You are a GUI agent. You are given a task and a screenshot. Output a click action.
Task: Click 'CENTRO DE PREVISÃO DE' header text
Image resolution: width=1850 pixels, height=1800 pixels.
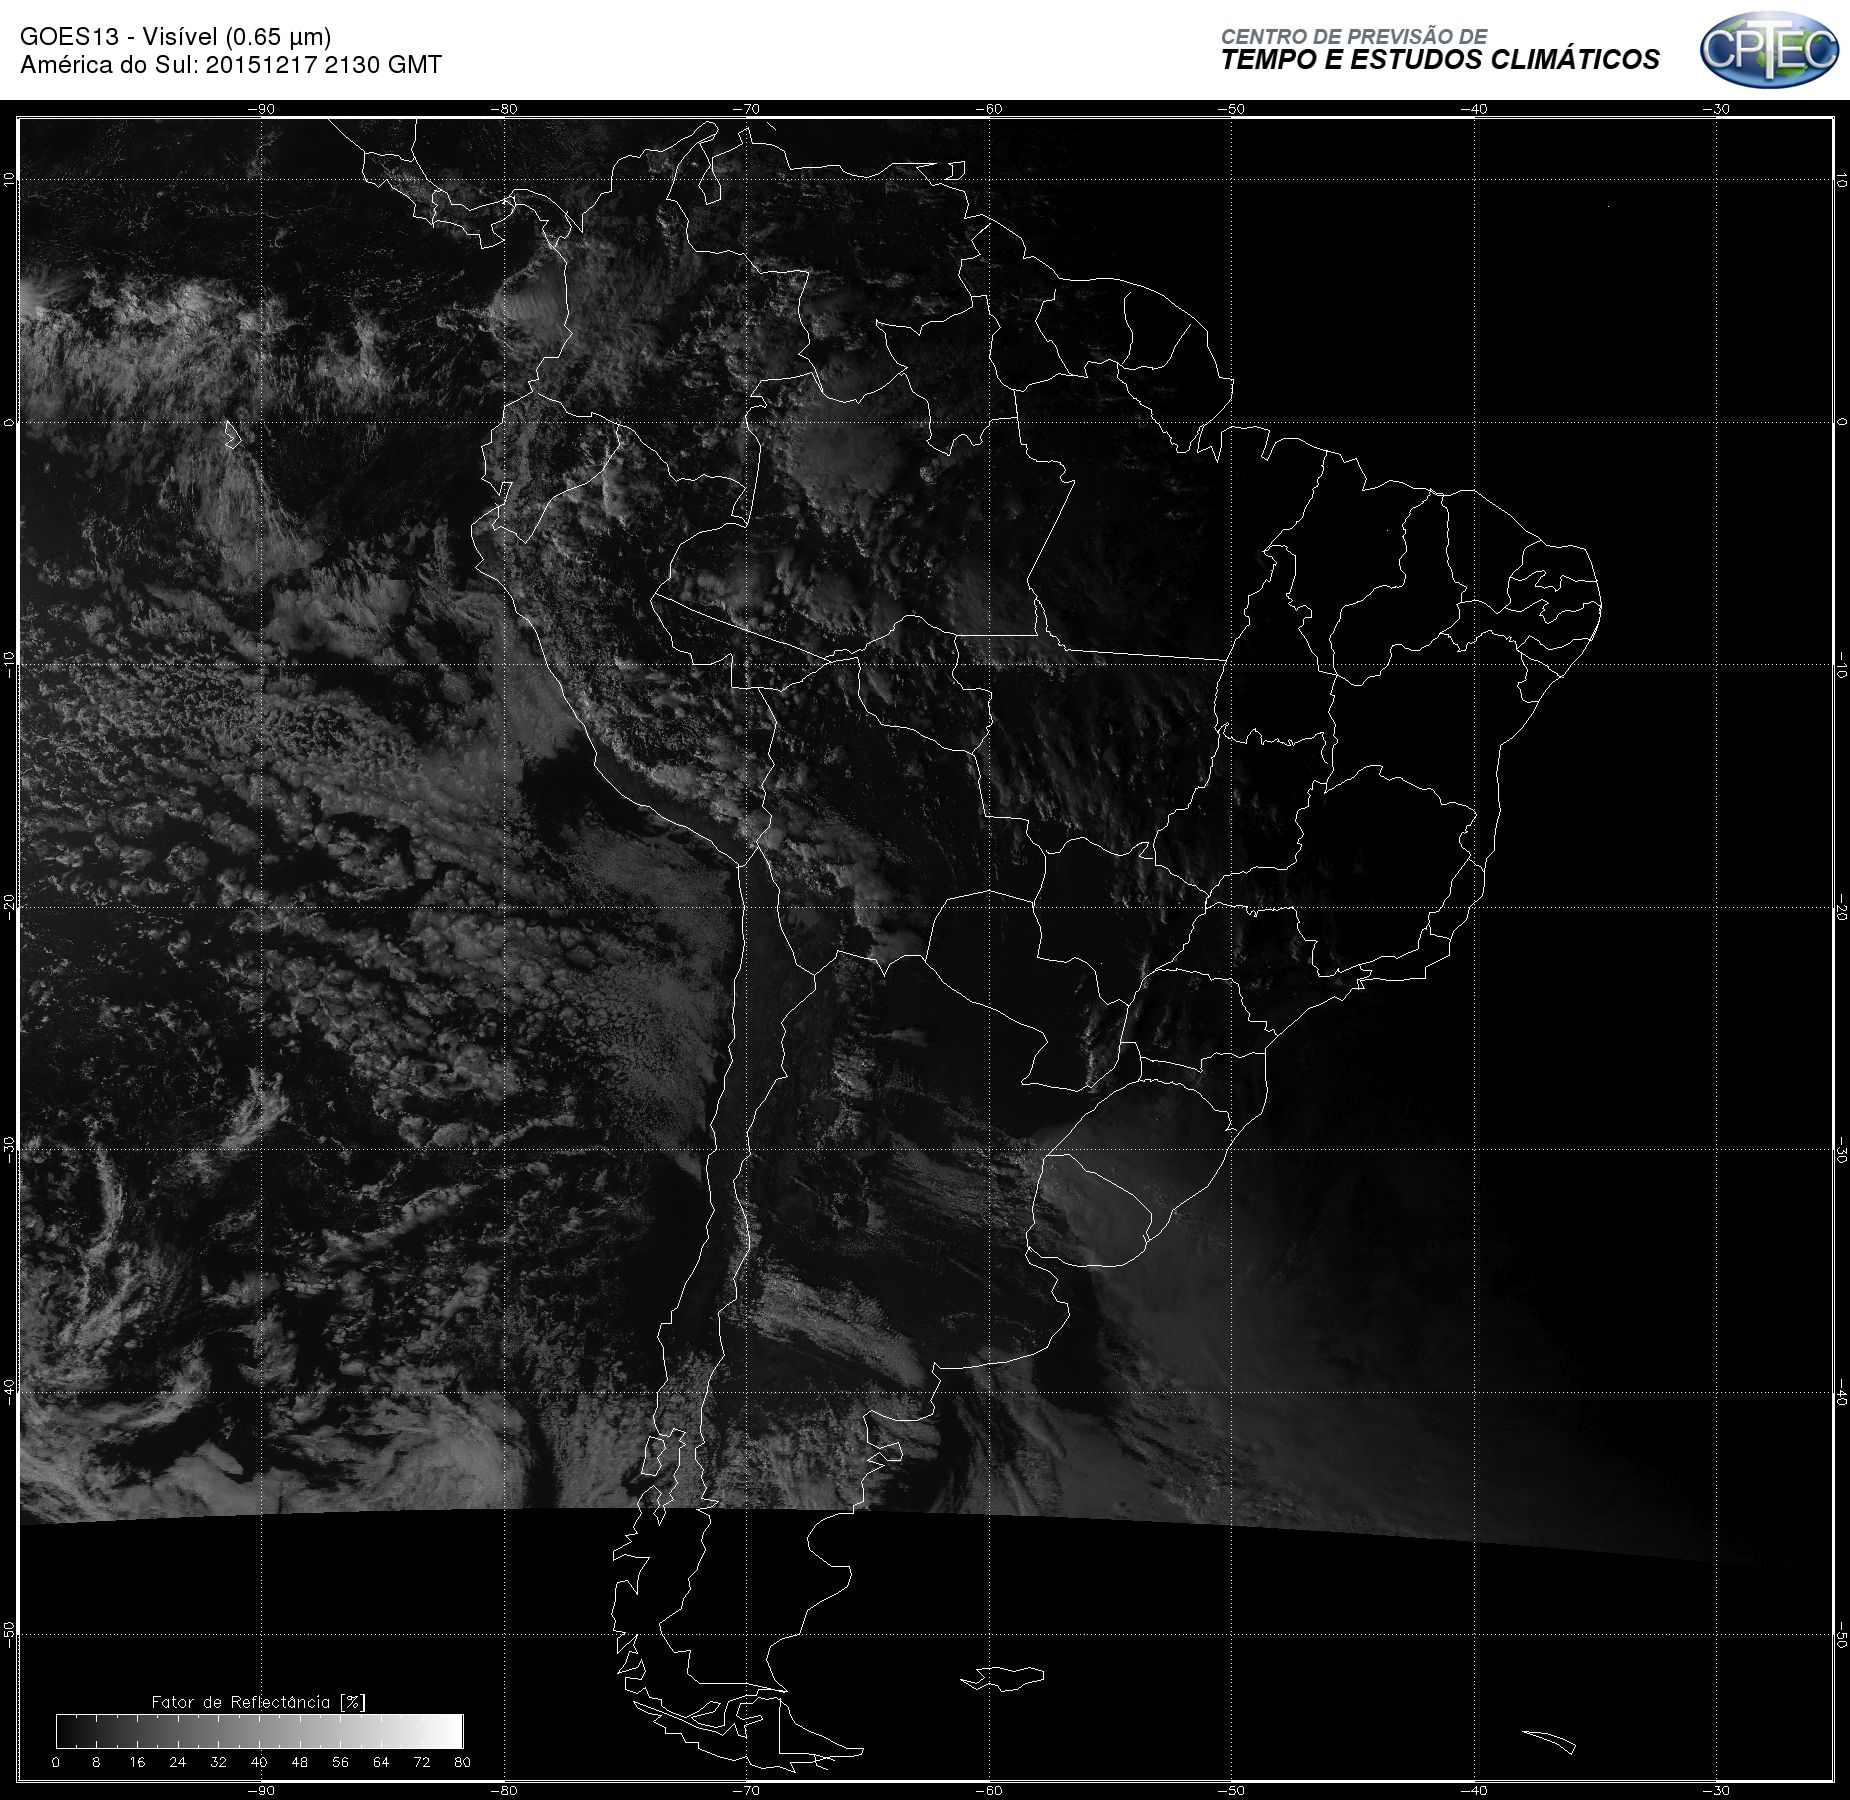point(1354,36)
